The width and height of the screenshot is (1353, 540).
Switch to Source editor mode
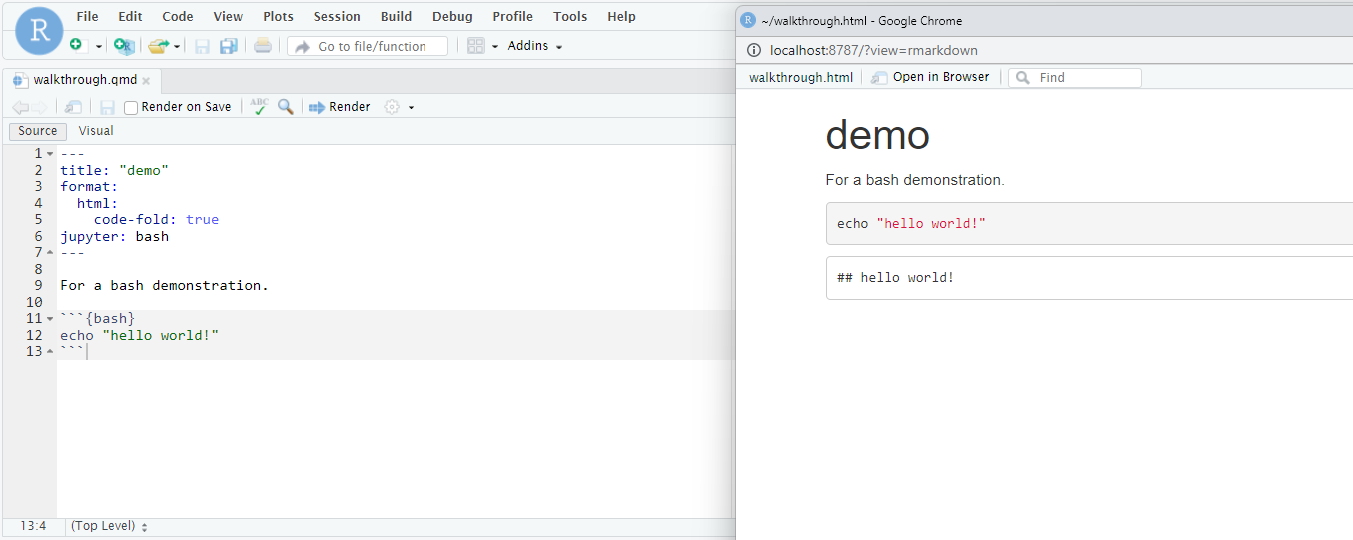pyautogui.click(x=38, y=131)
